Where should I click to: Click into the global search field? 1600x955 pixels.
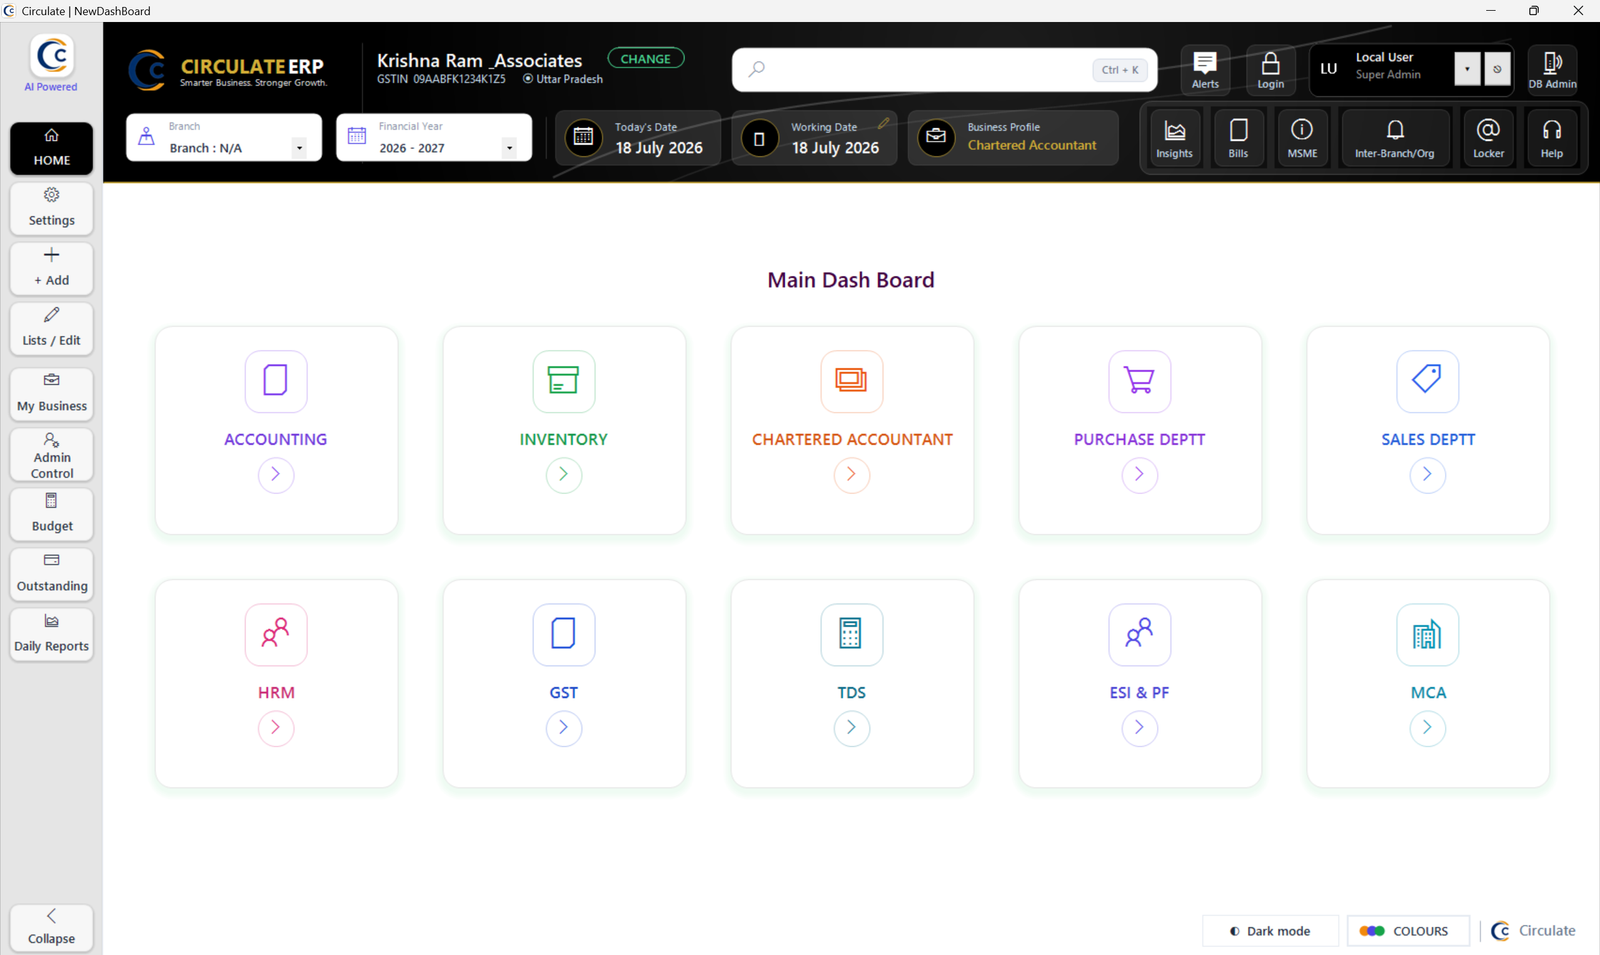click(945, 70)
